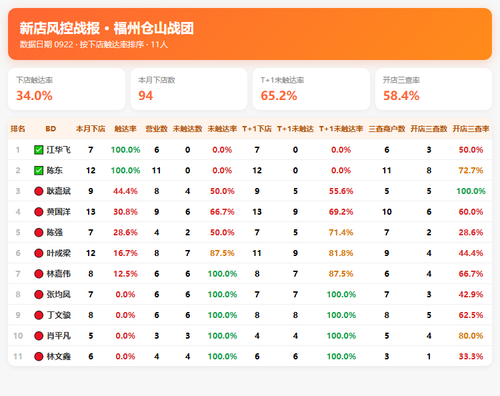Click 黄国洋's 69.2% T+1未触达率 value

(341, 212)
